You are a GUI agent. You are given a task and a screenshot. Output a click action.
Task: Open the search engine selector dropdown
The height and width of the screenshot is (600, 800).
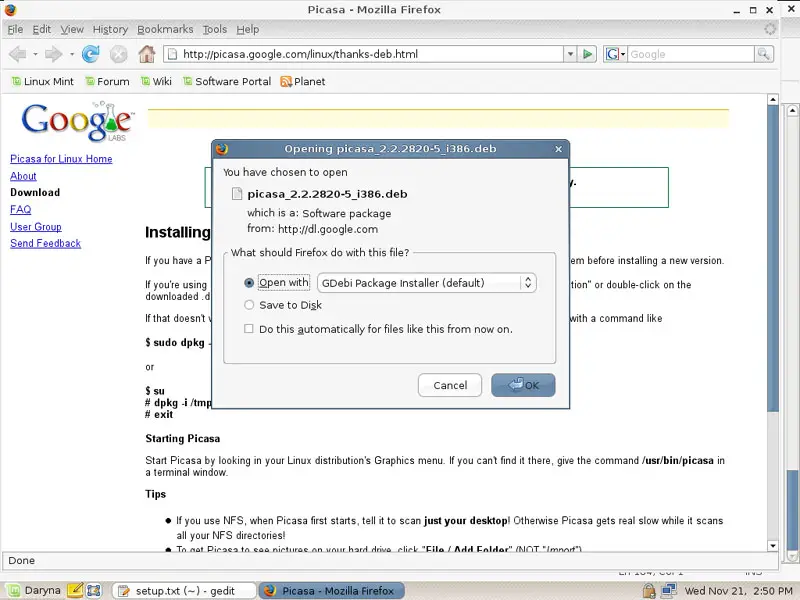pyautogui.click(x=615, y=54)
